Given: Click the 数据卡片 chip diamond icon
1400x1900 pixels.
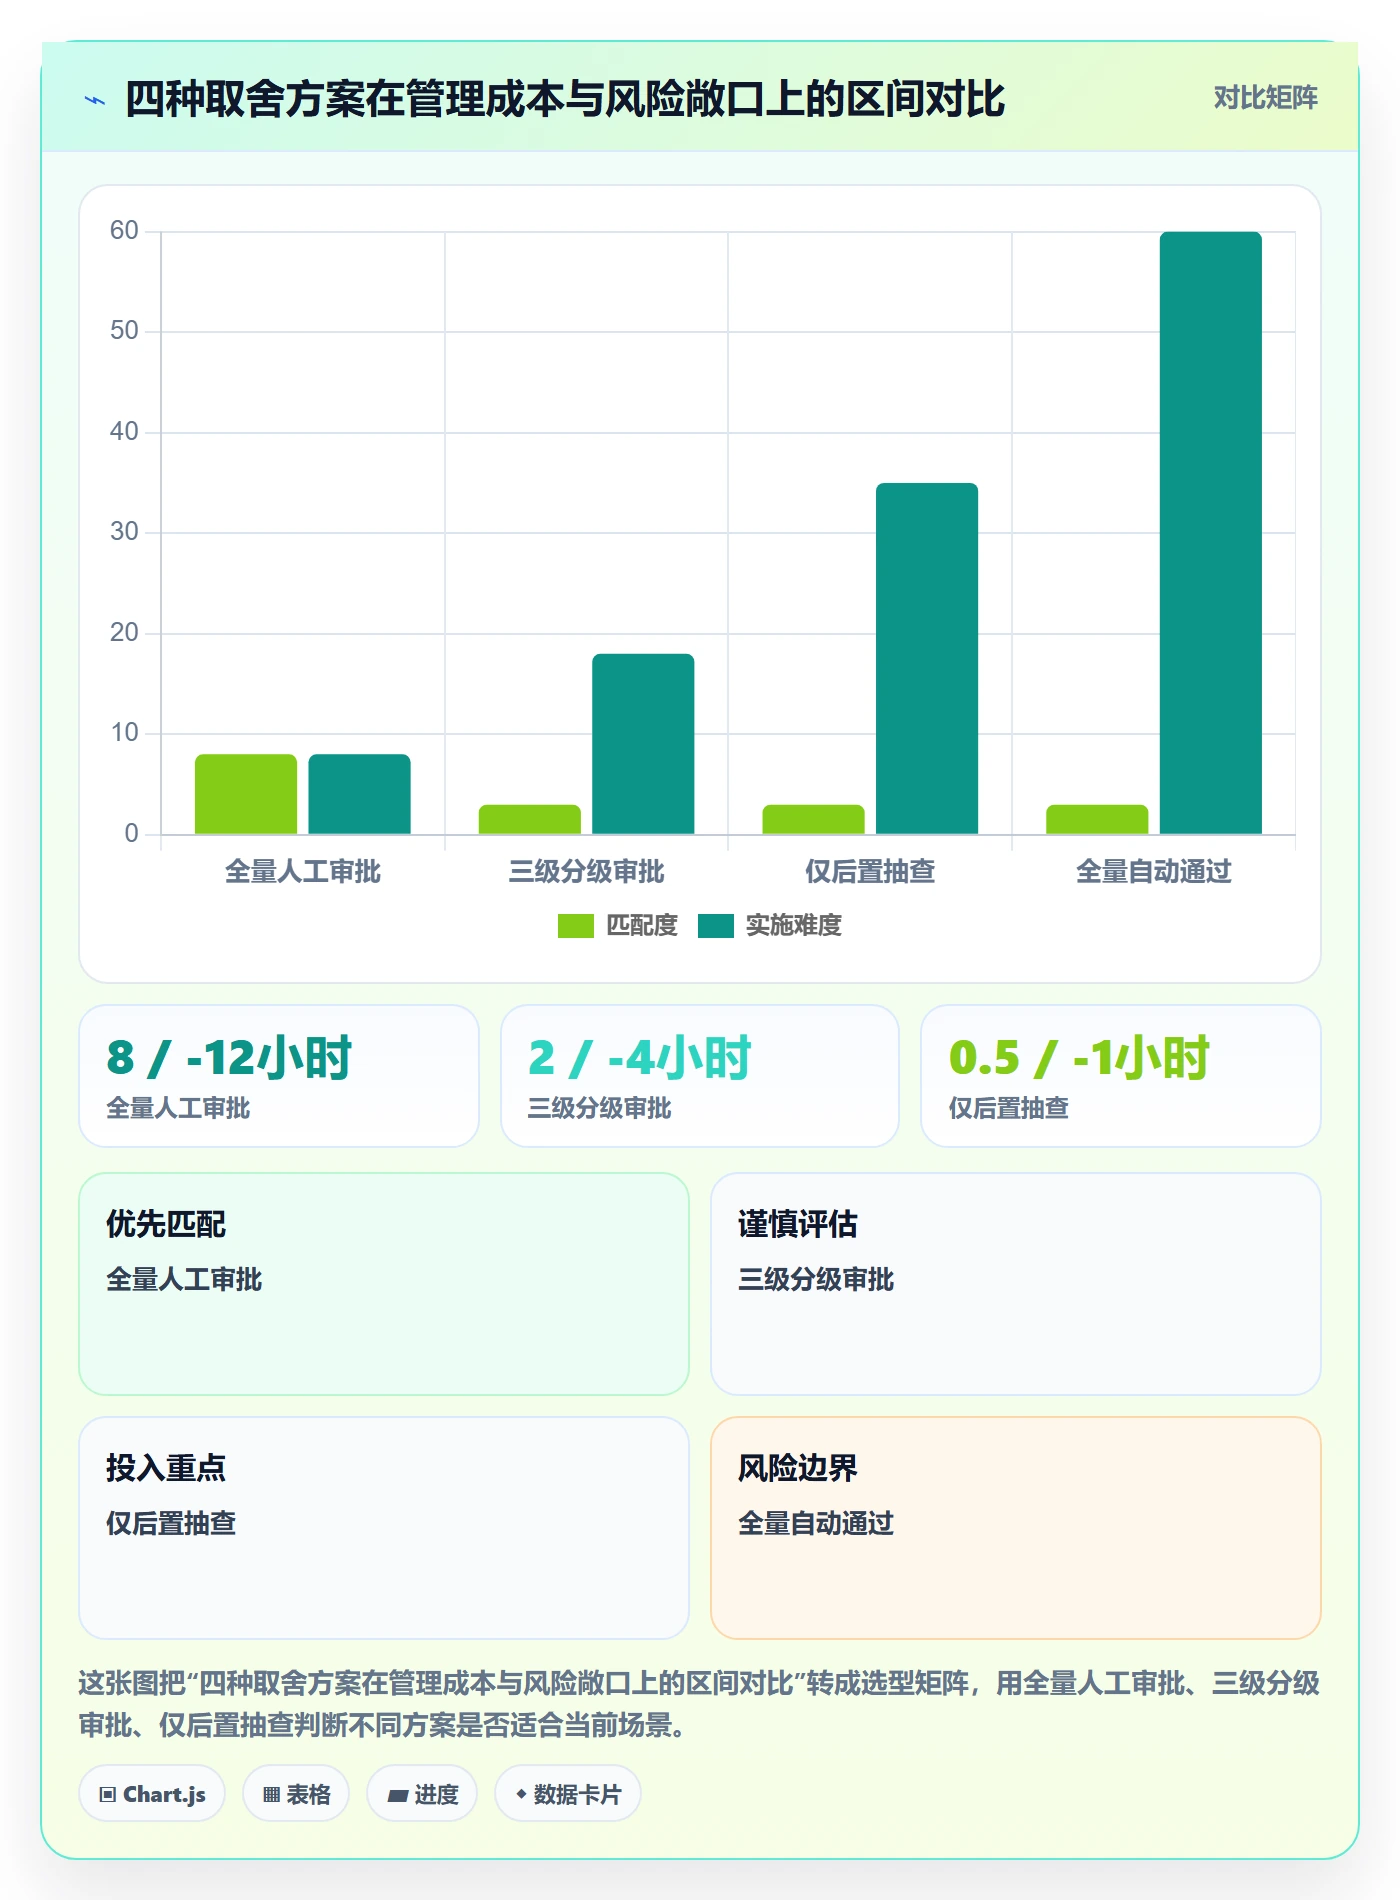Looking at the screenshot, I should click(521, 1795).
